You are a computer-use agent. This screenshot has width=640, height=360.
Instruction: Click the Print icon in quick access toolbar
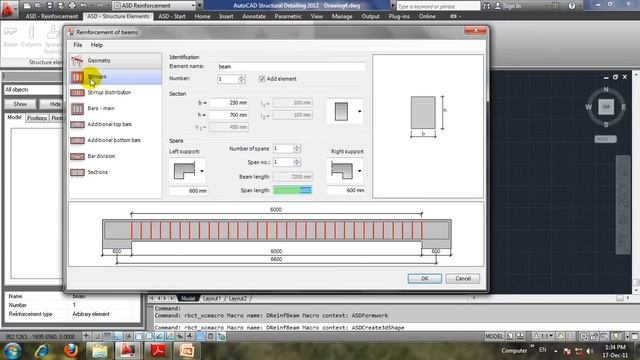click(x=72, y=6)
